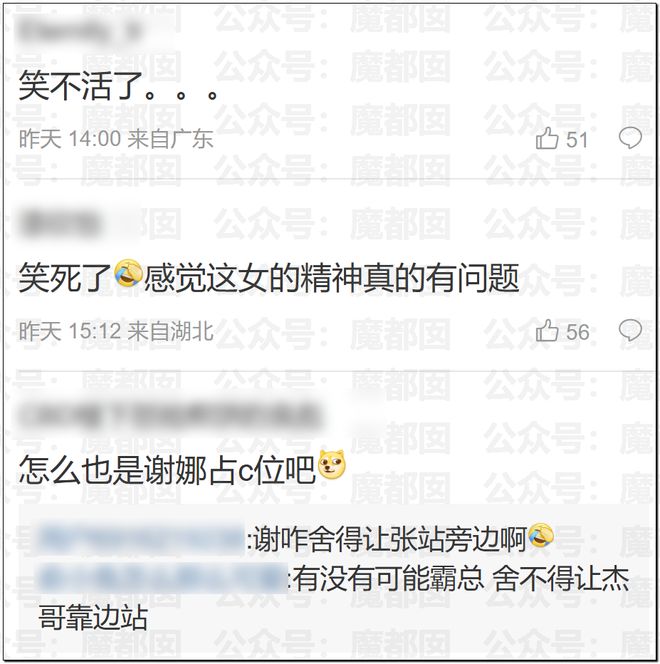Click the doge emoji after "占c位吧"

coord(331,465)
